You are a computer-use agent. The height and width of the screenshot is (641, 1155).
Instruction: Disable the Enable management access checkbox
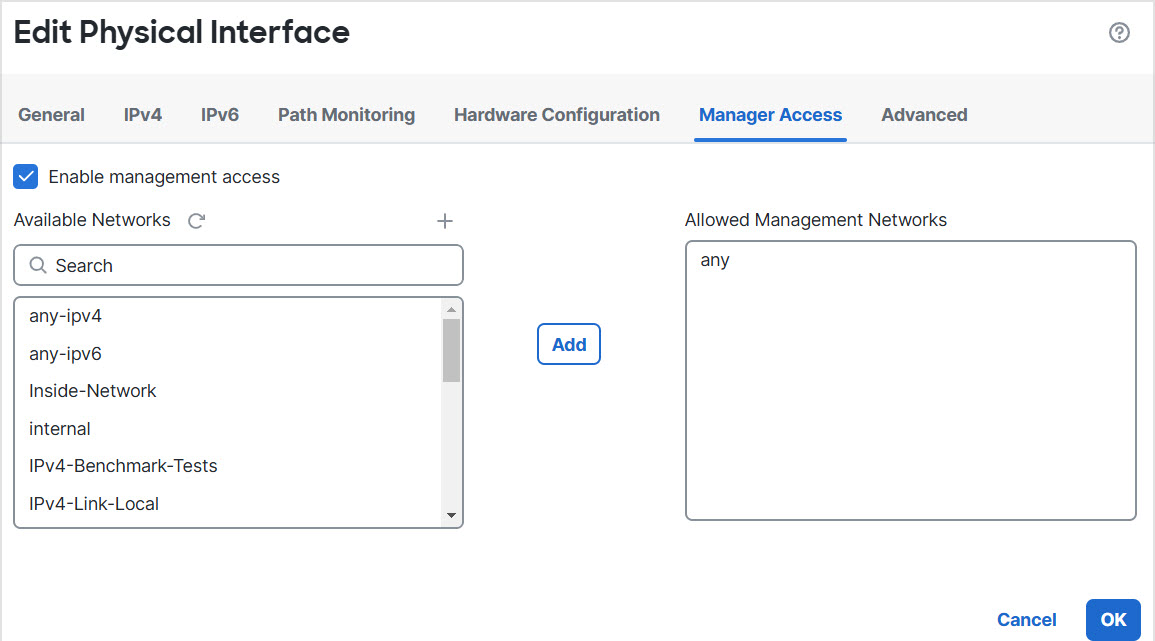coord(25,176)
